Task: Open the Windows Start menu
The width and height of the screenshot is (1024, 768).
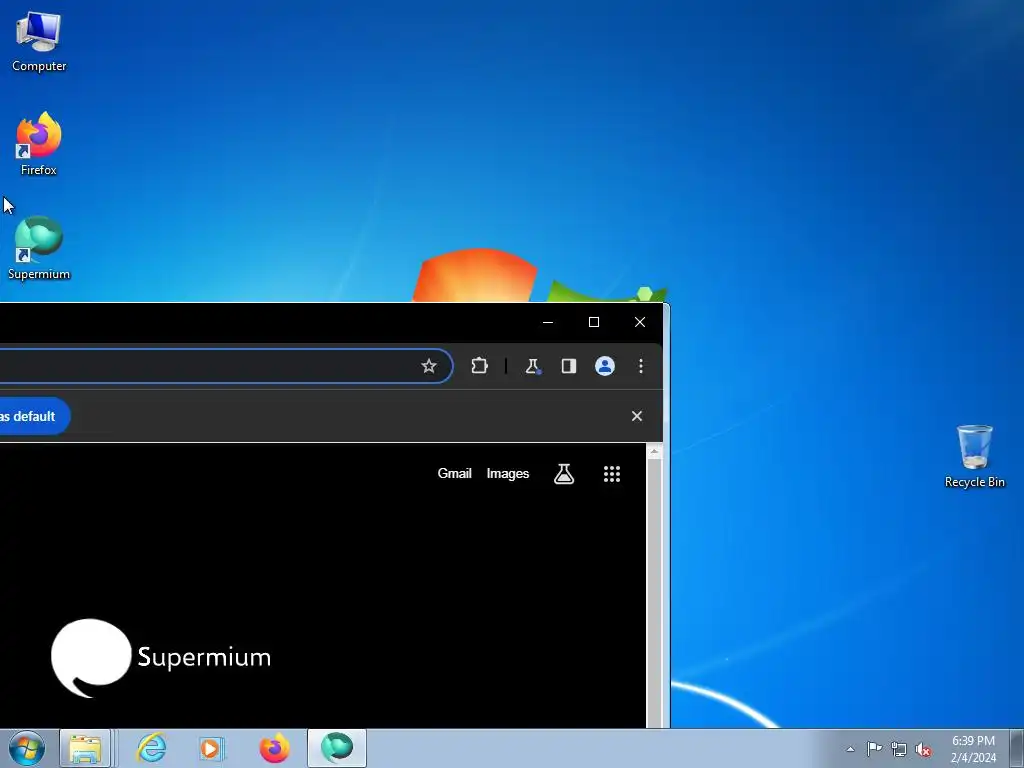Action: 27,748
